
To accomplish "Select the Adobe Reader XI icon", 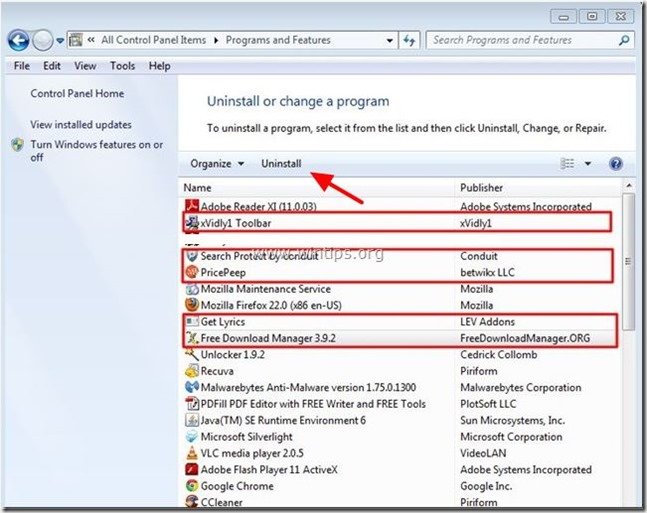I will pyautogui.click(x=192, y=206).
